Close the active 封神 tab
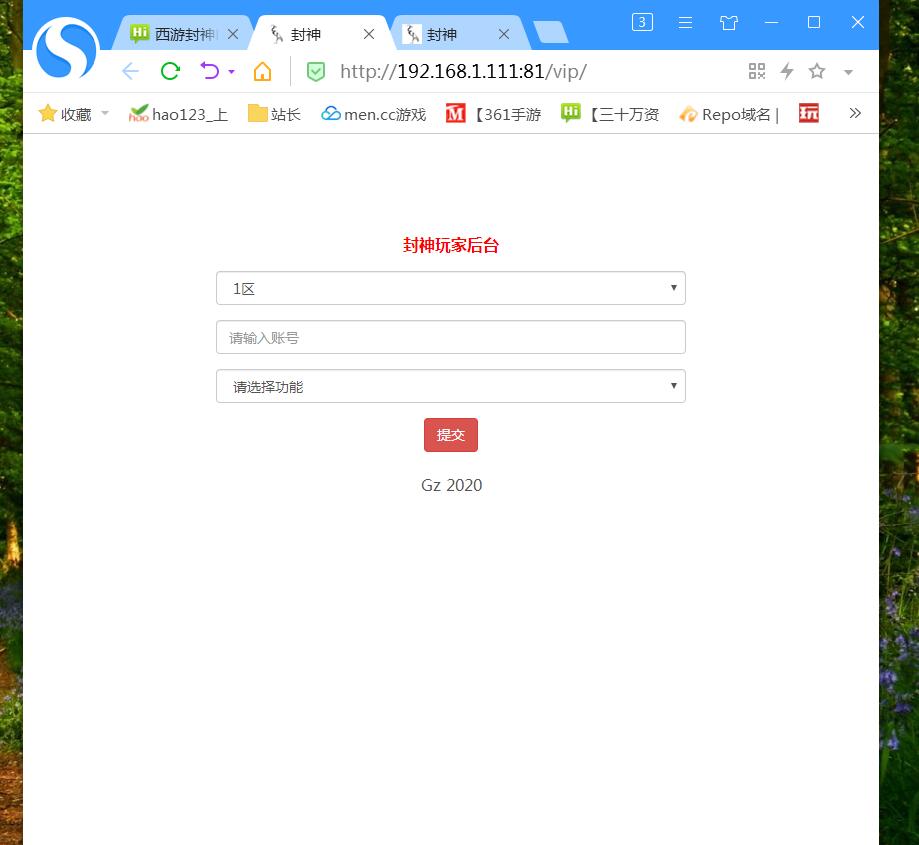The height and width of the screenshot is (845, 919). (x=369, y=34)
